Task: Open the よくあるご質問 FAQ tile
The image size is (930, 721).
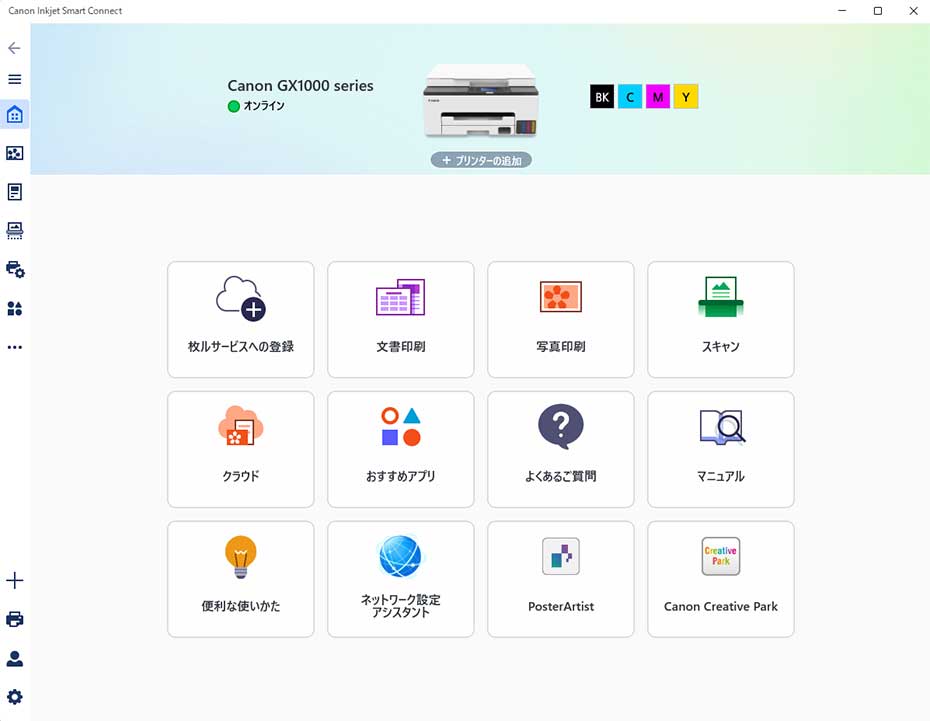Action: (560, 449)
